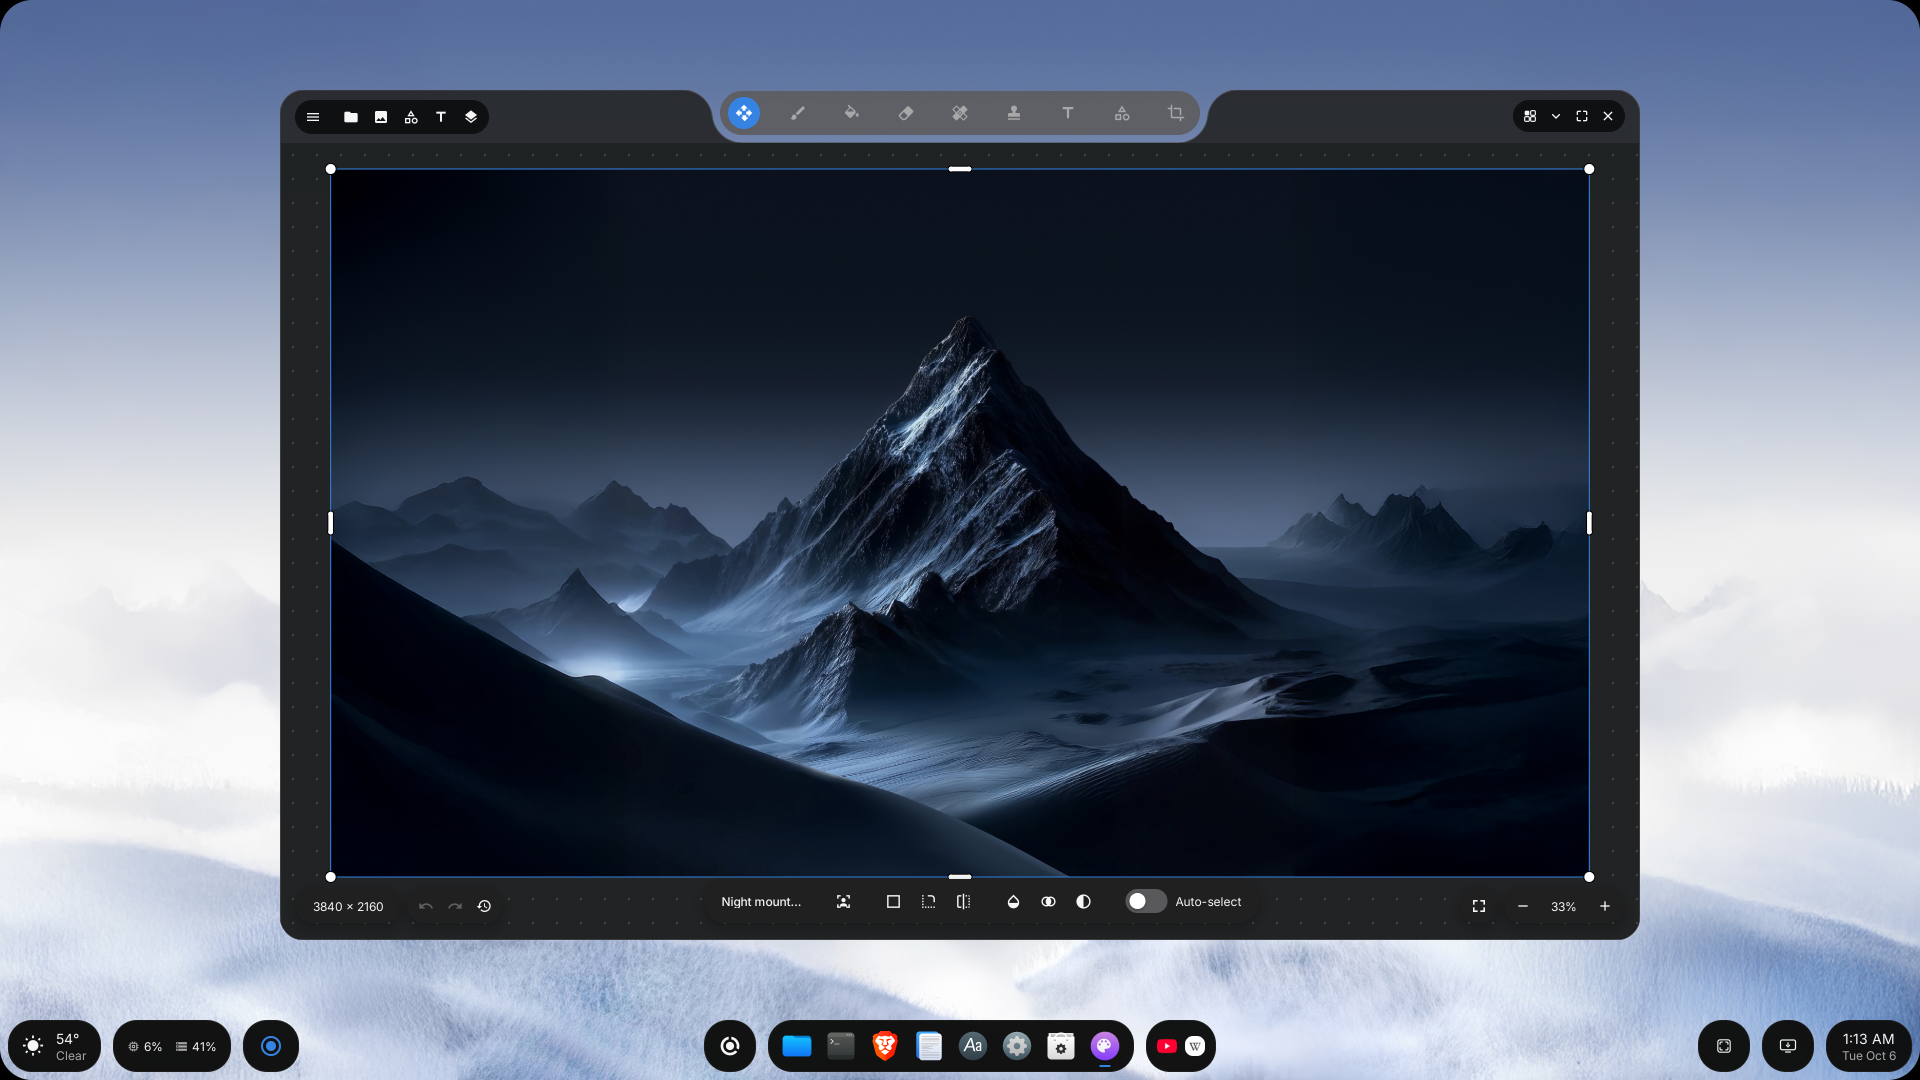Image resolution: width=1920 pixels, height=1080 pixels.
Task: Click the flip horizontal mirror icon
Action: (x=964, y=902)
